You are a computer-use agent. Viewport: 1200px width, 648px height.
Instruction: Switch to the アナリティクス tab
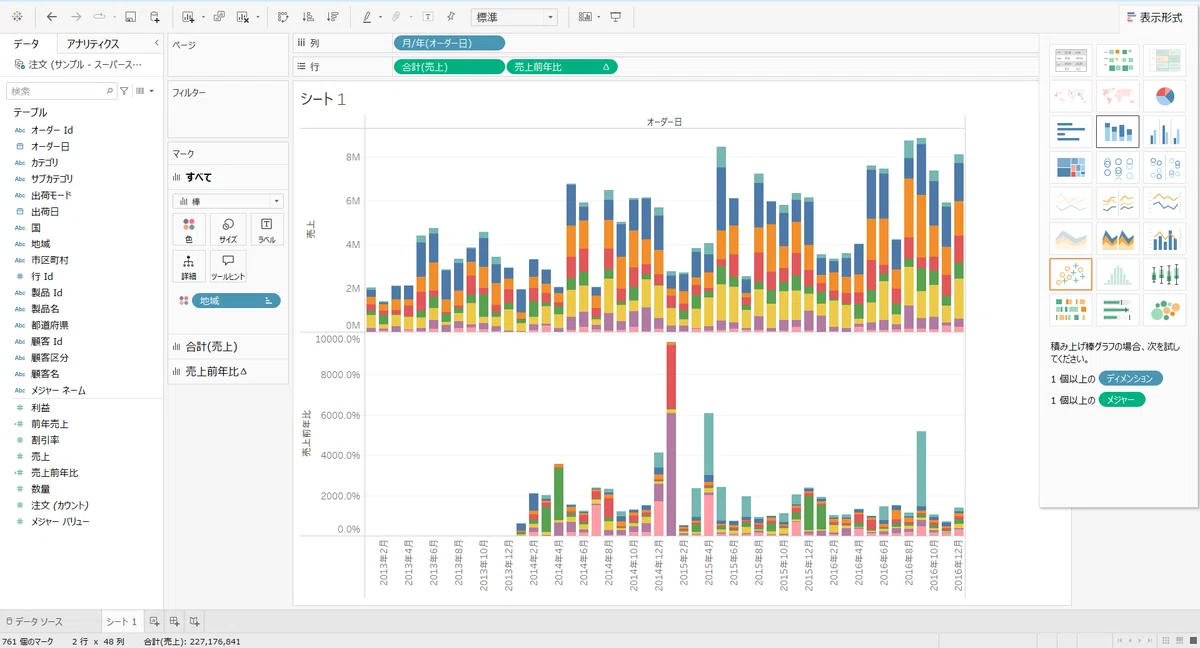click(x=93, y=44)
